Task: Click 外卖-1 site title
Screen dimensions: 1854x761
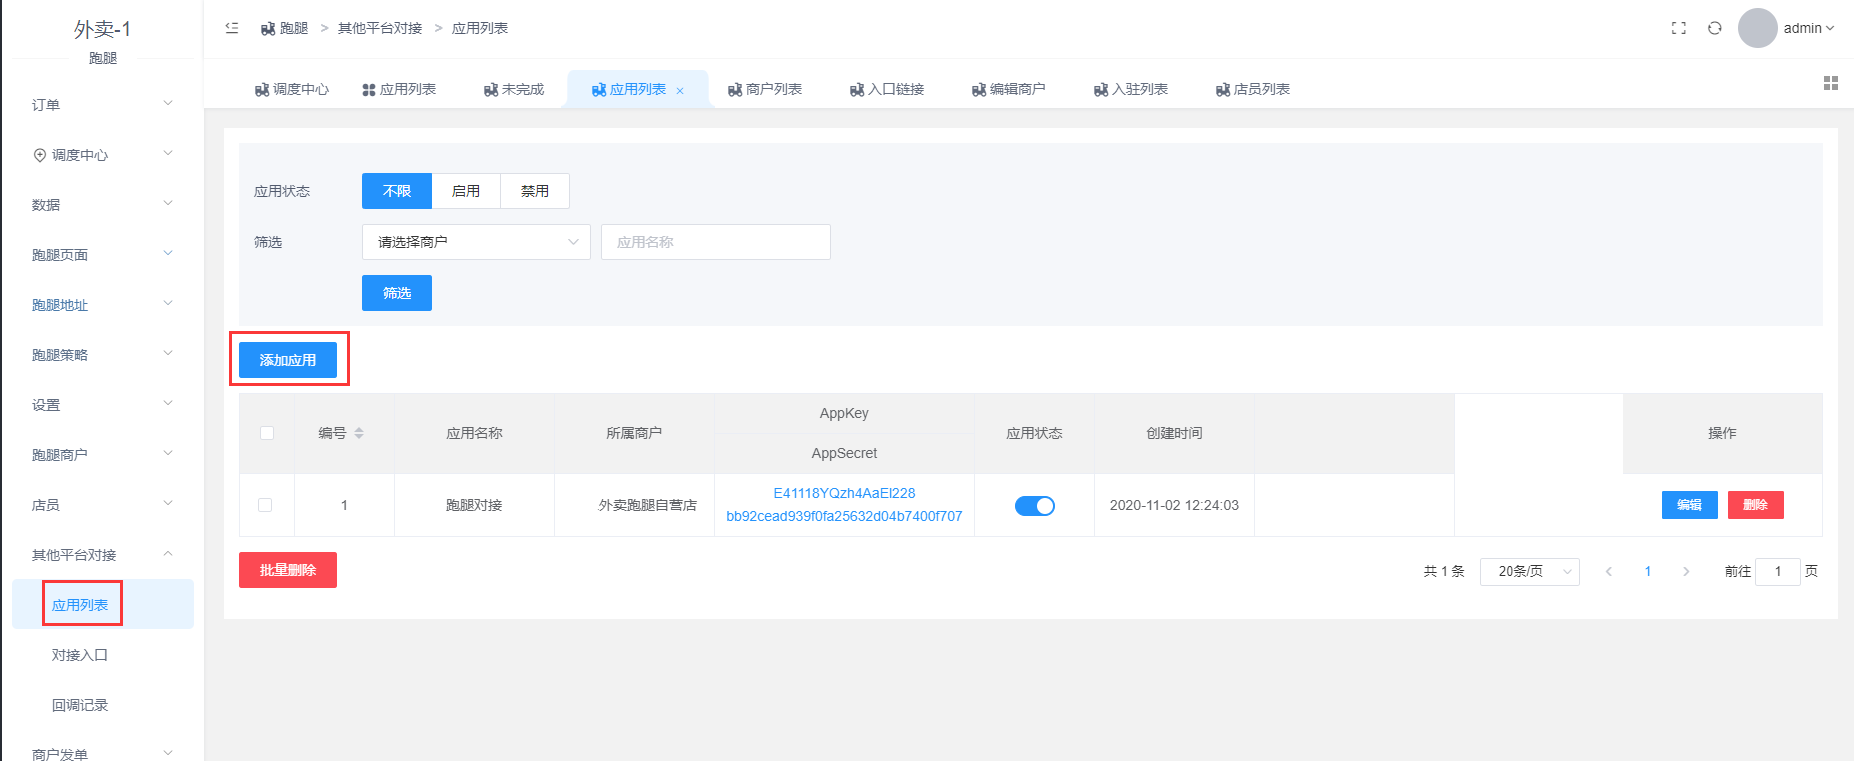Action: (x=102, y=29)
